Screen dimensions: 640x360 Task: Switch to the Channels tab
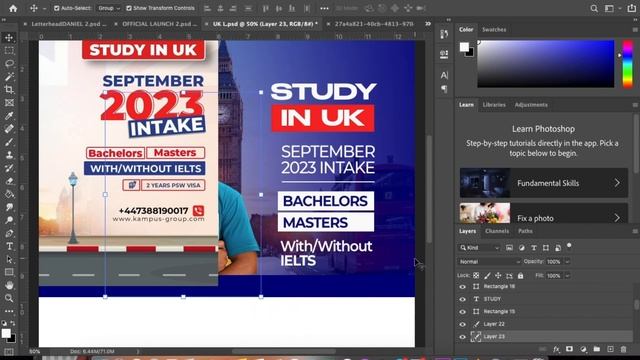(497, 231)
